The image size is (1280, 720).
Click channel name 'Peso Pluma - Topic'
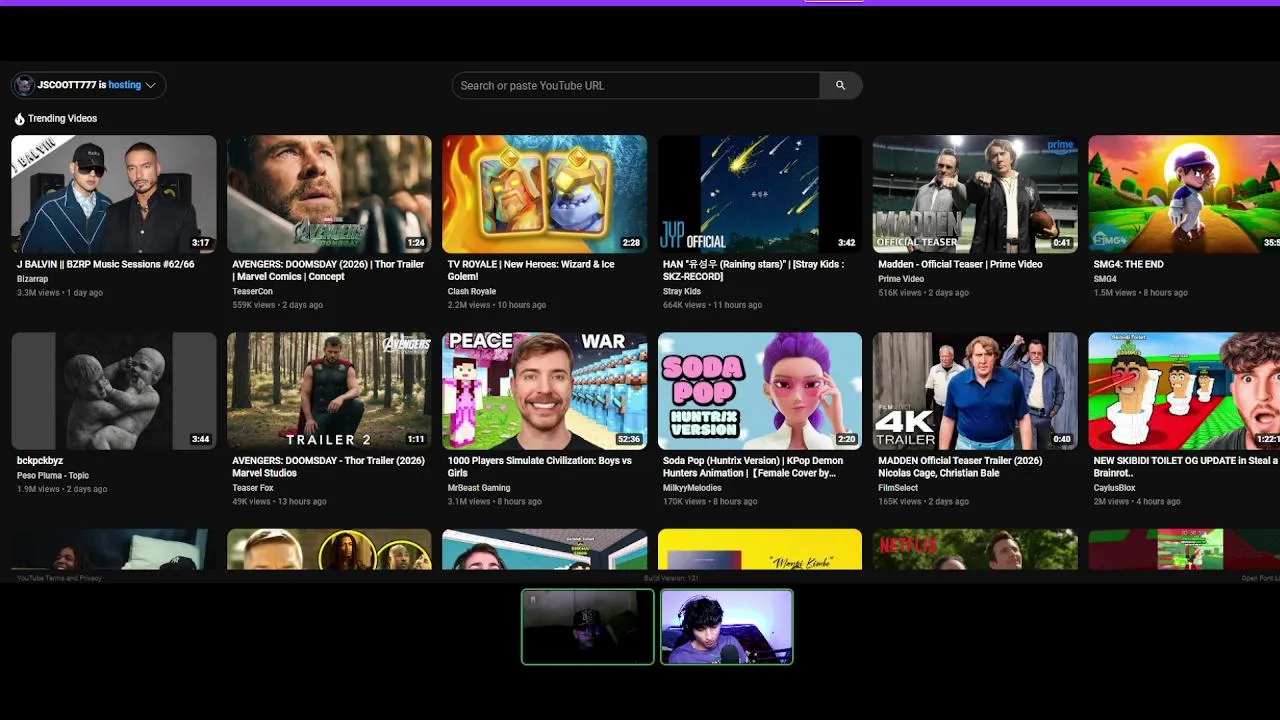(x=53, y=476)
